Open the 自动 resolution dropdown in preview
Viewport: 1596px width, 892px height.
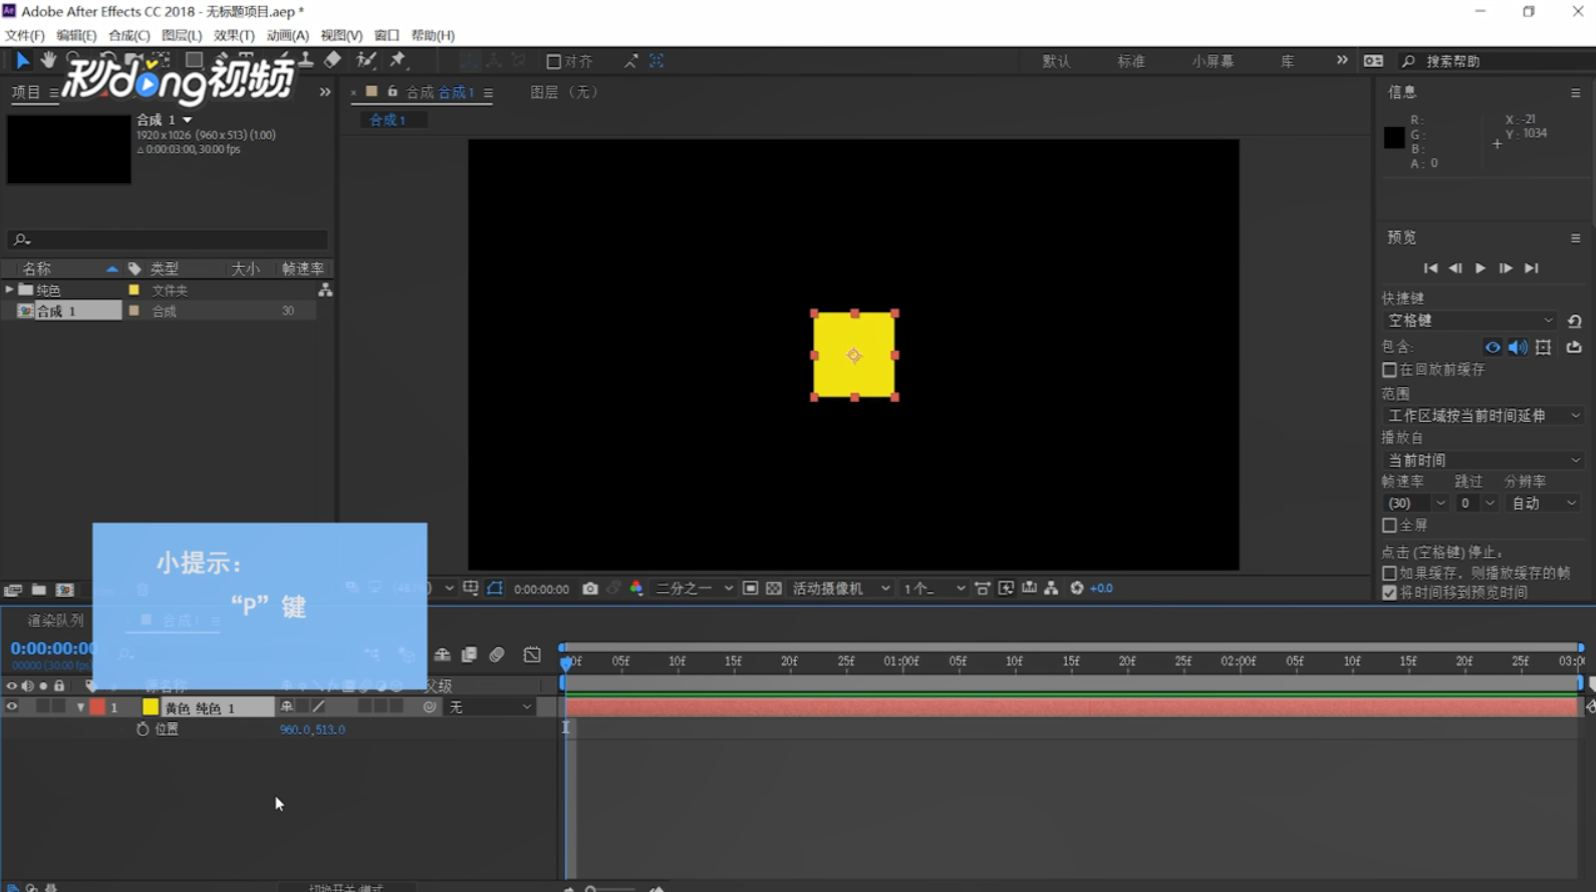pos(1542,503)
